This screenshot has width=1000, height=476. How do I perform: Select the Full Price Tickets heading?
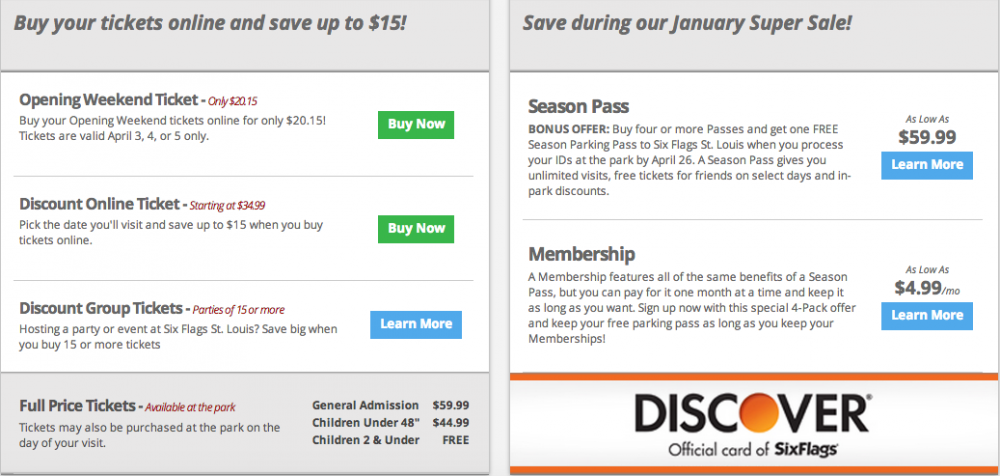coord(77,406)
